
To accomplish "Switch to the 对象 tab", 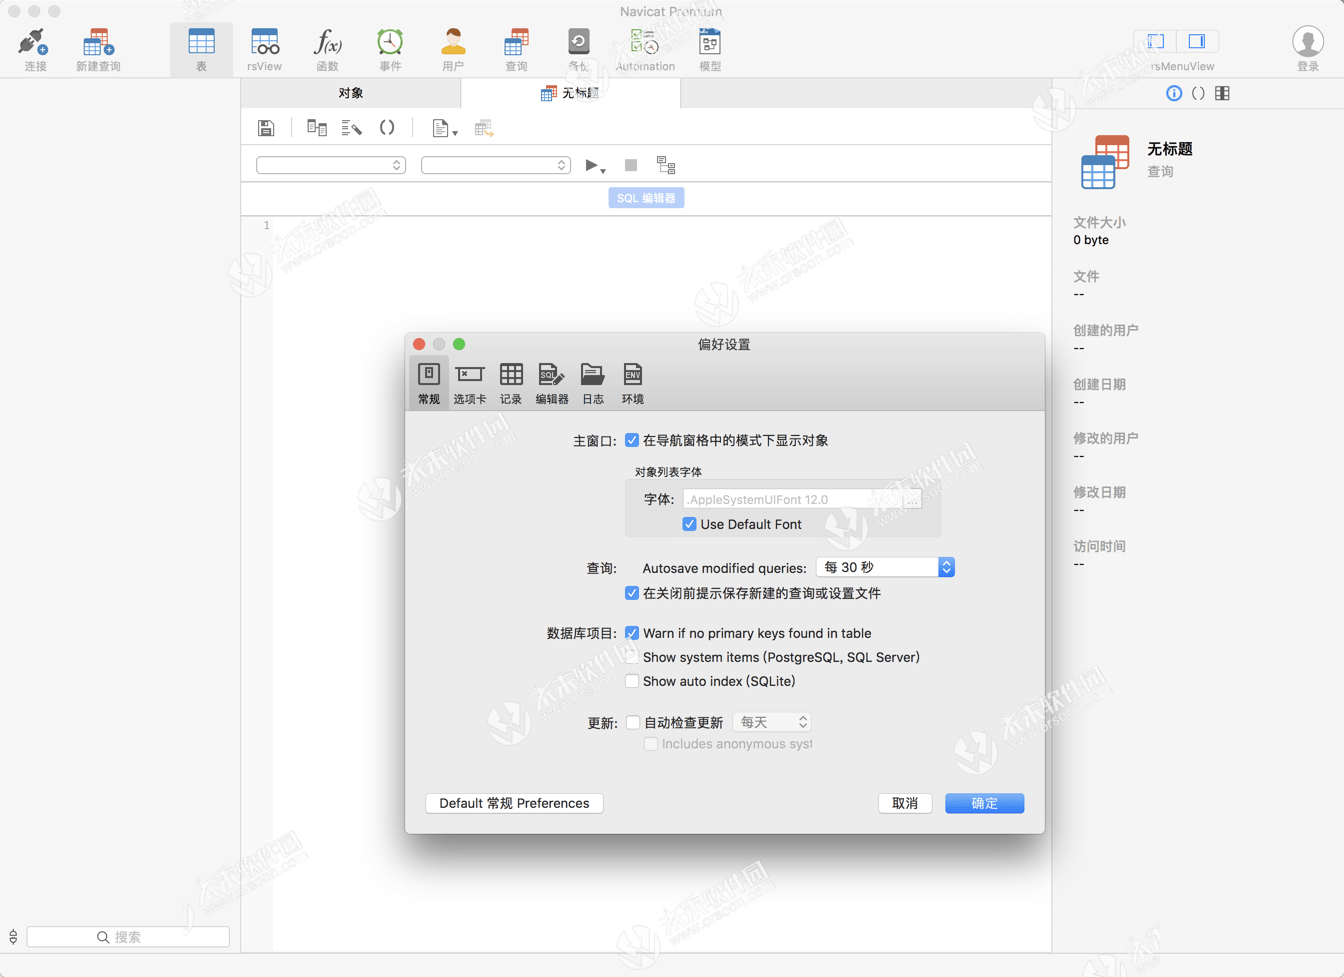I will (350, 93).
